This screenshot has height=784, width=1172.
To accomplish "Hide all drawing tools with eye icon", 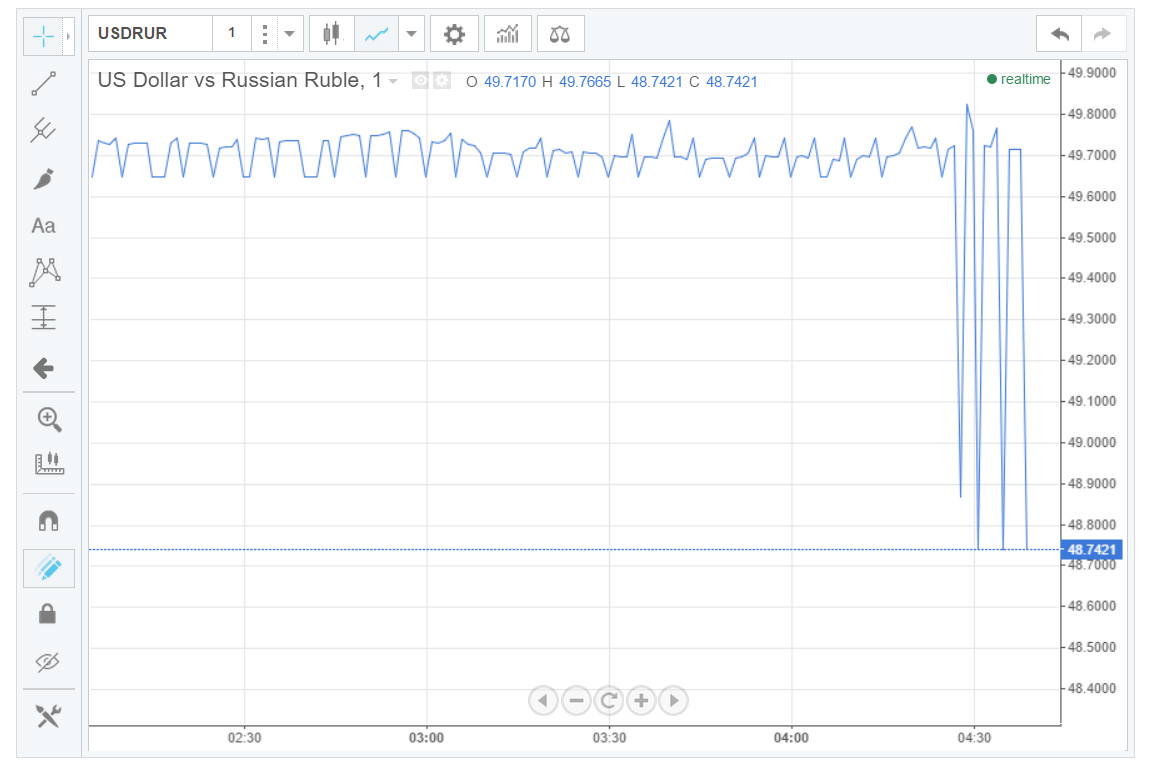I will coord(47,661).
